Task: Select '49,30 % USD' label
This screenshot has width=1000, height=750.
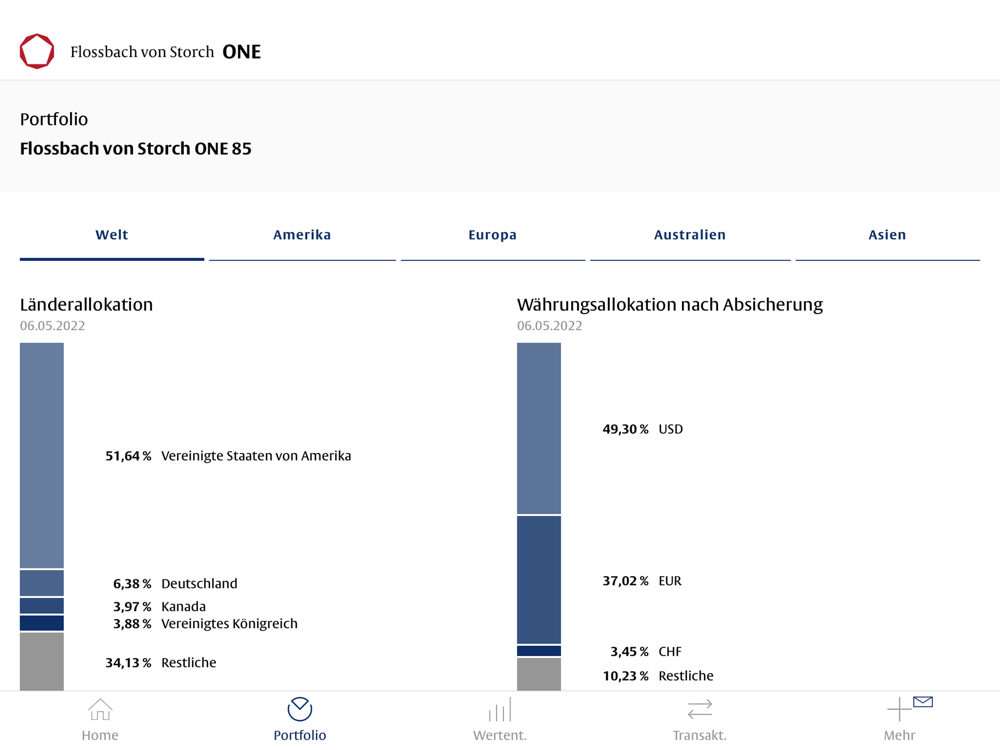Action: pyautogui.click(x=643, y=429)
